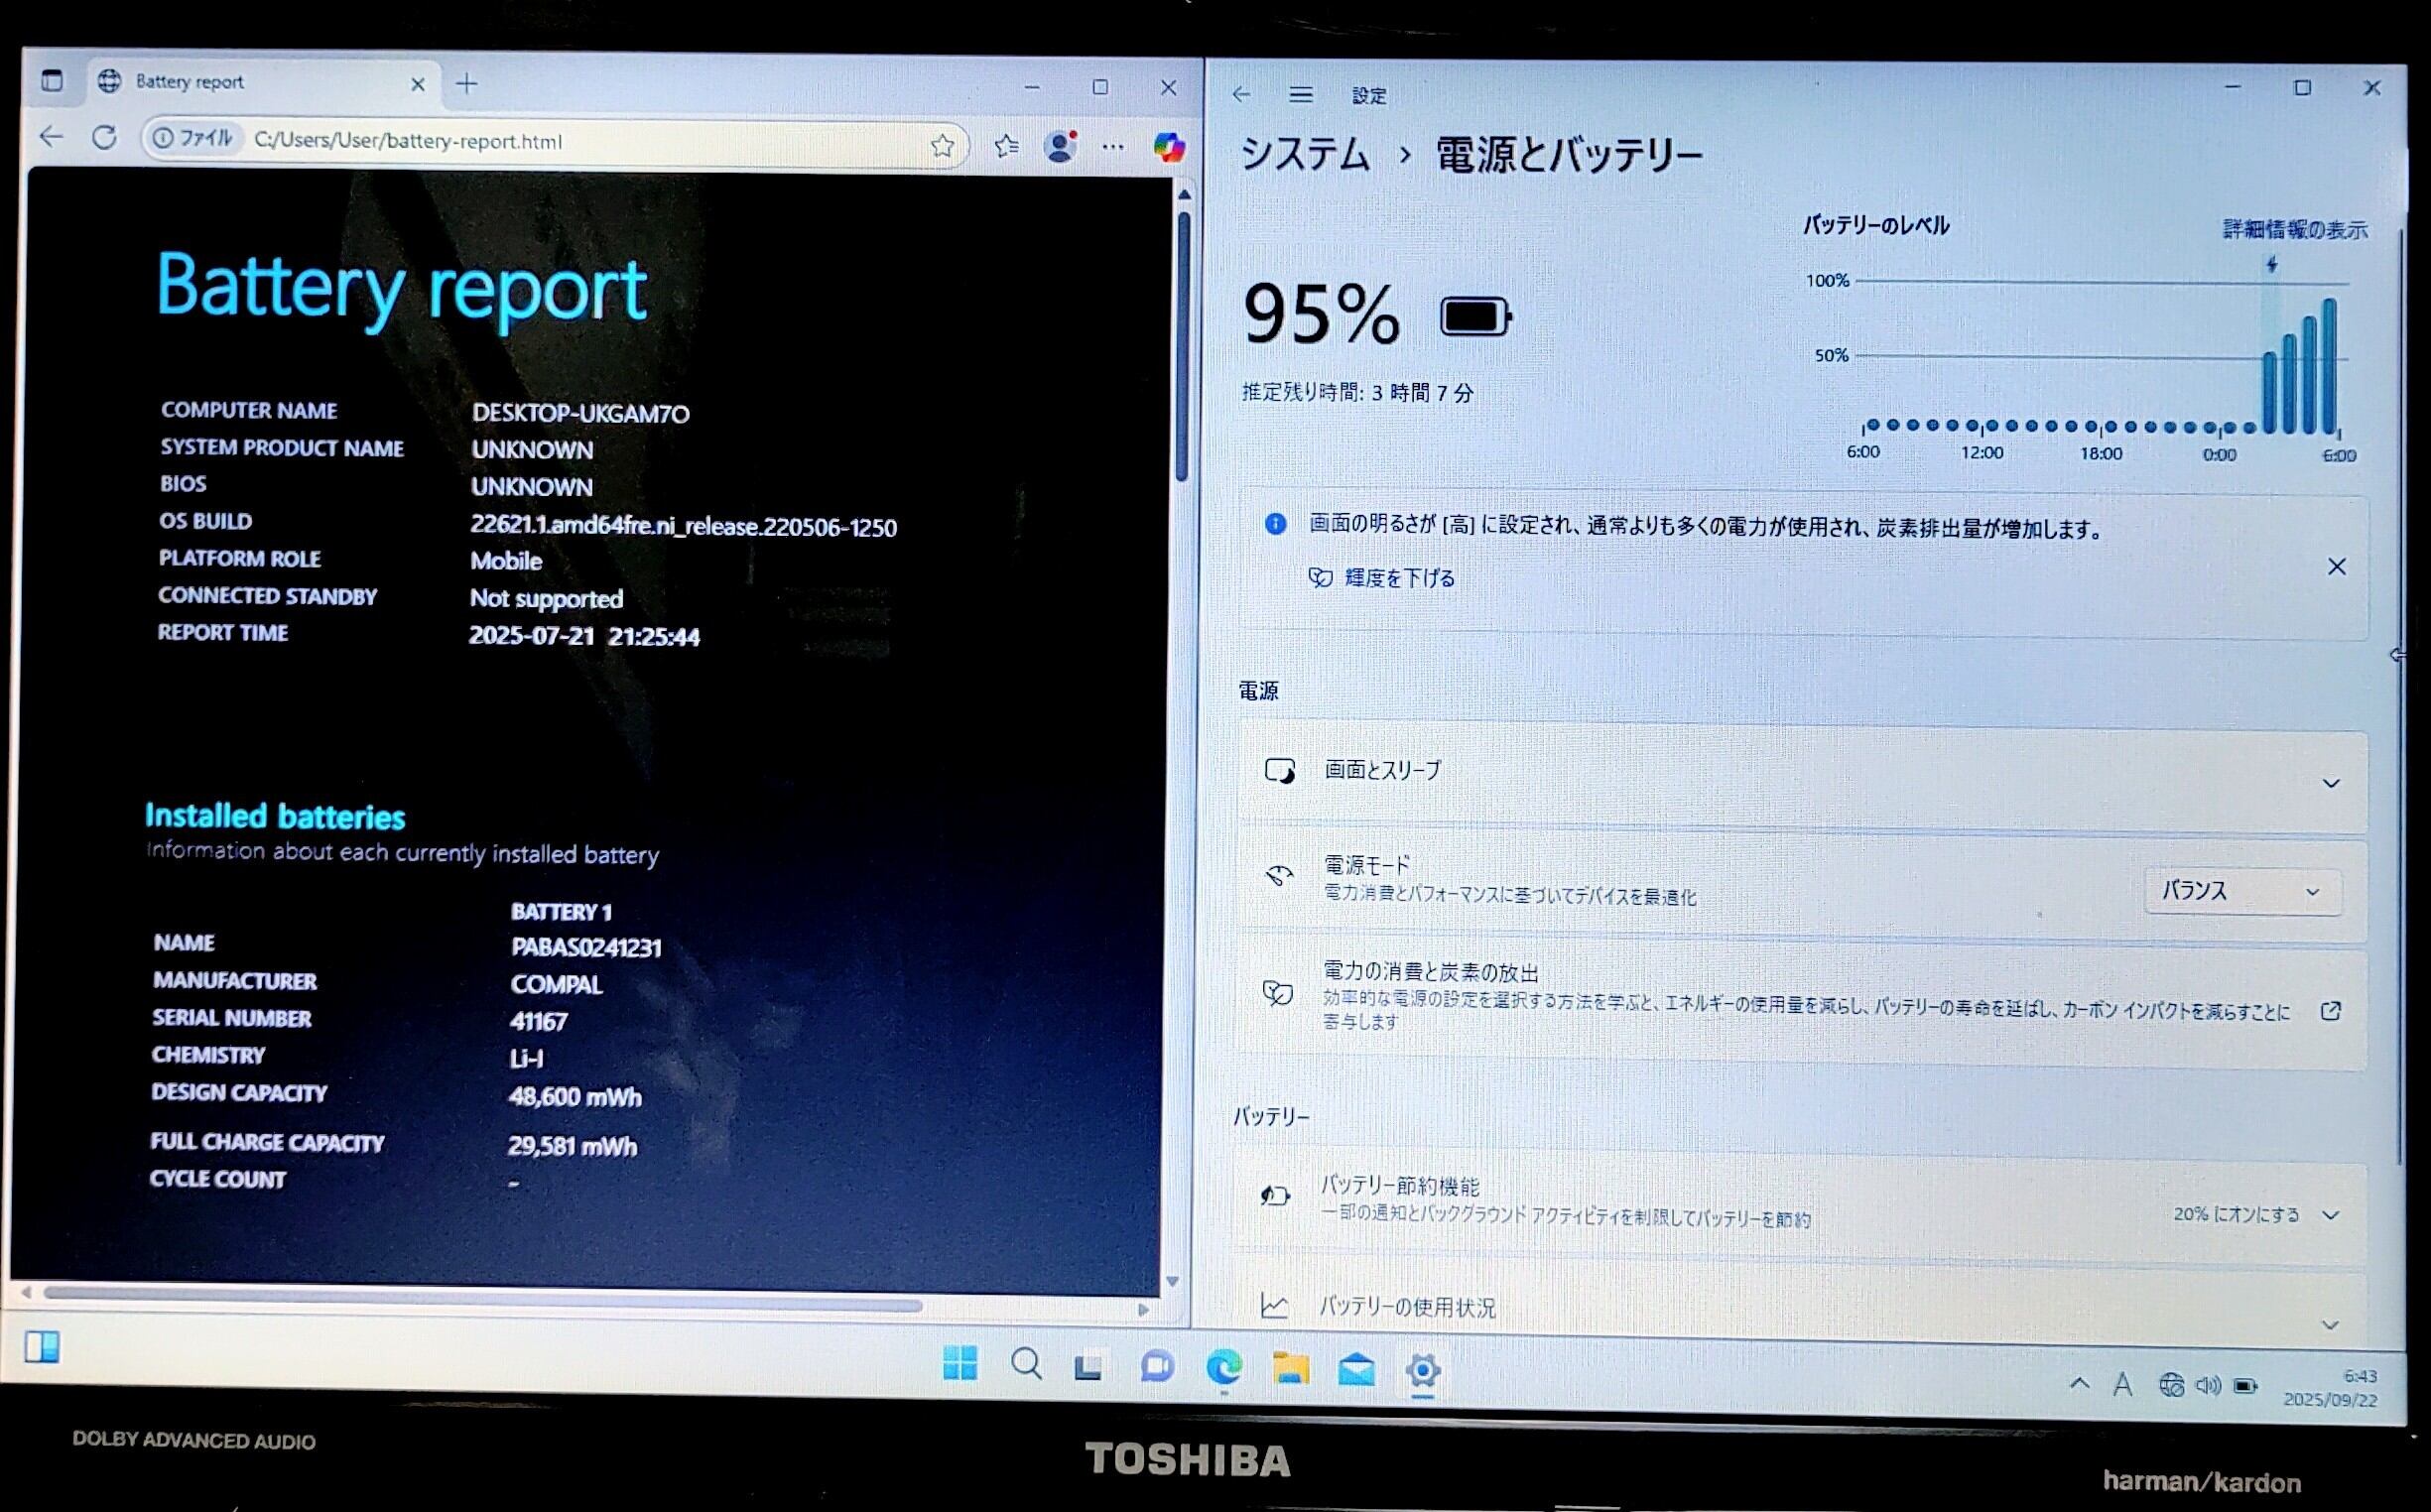The height and width of the screenshot is (1512, 2431).
Task: Open the Edge tab actions menu icon
Action: pos(52,80)
